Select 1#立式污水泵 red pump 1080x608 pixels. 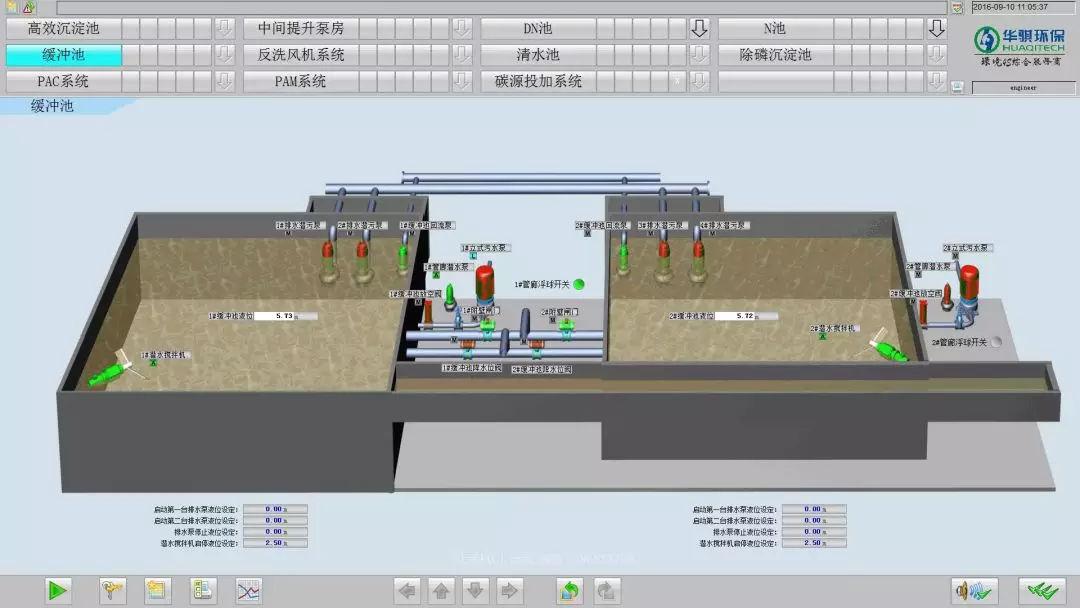tap(485, 284)
